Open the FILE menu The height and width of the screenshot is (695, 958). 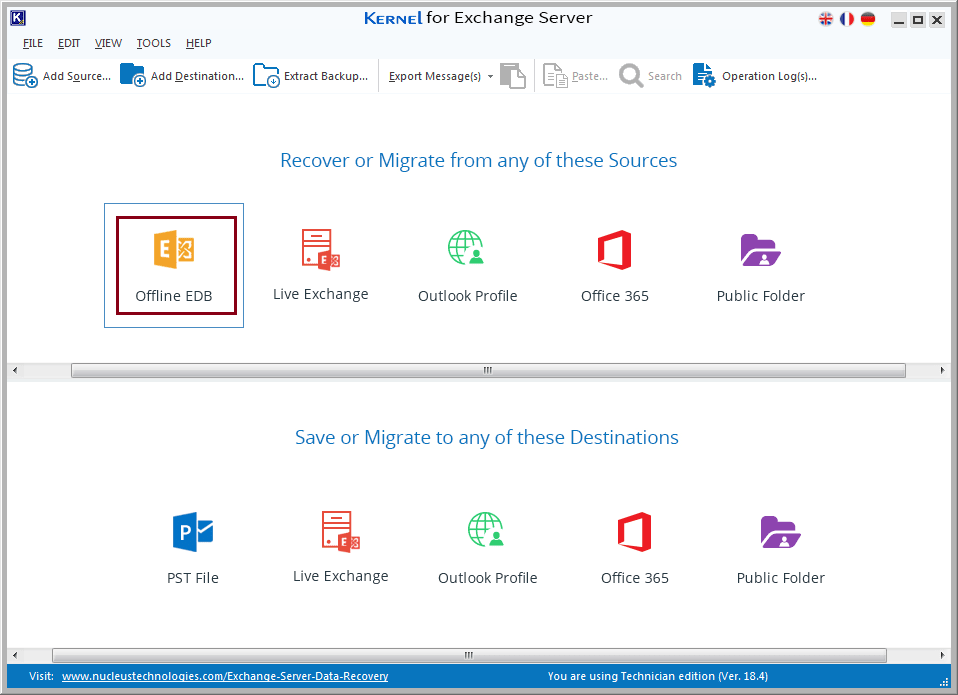click(x=32, y=43)
